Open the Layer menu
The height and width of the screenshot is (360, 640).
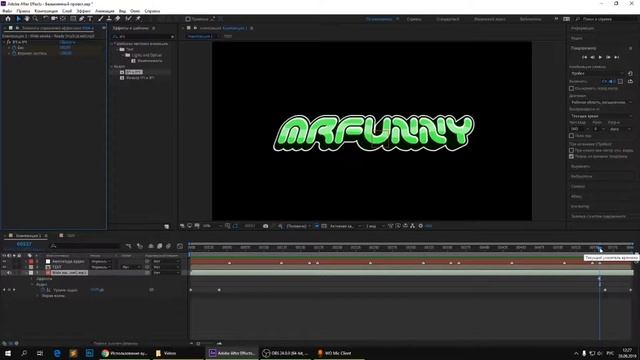tap(67, 11)
